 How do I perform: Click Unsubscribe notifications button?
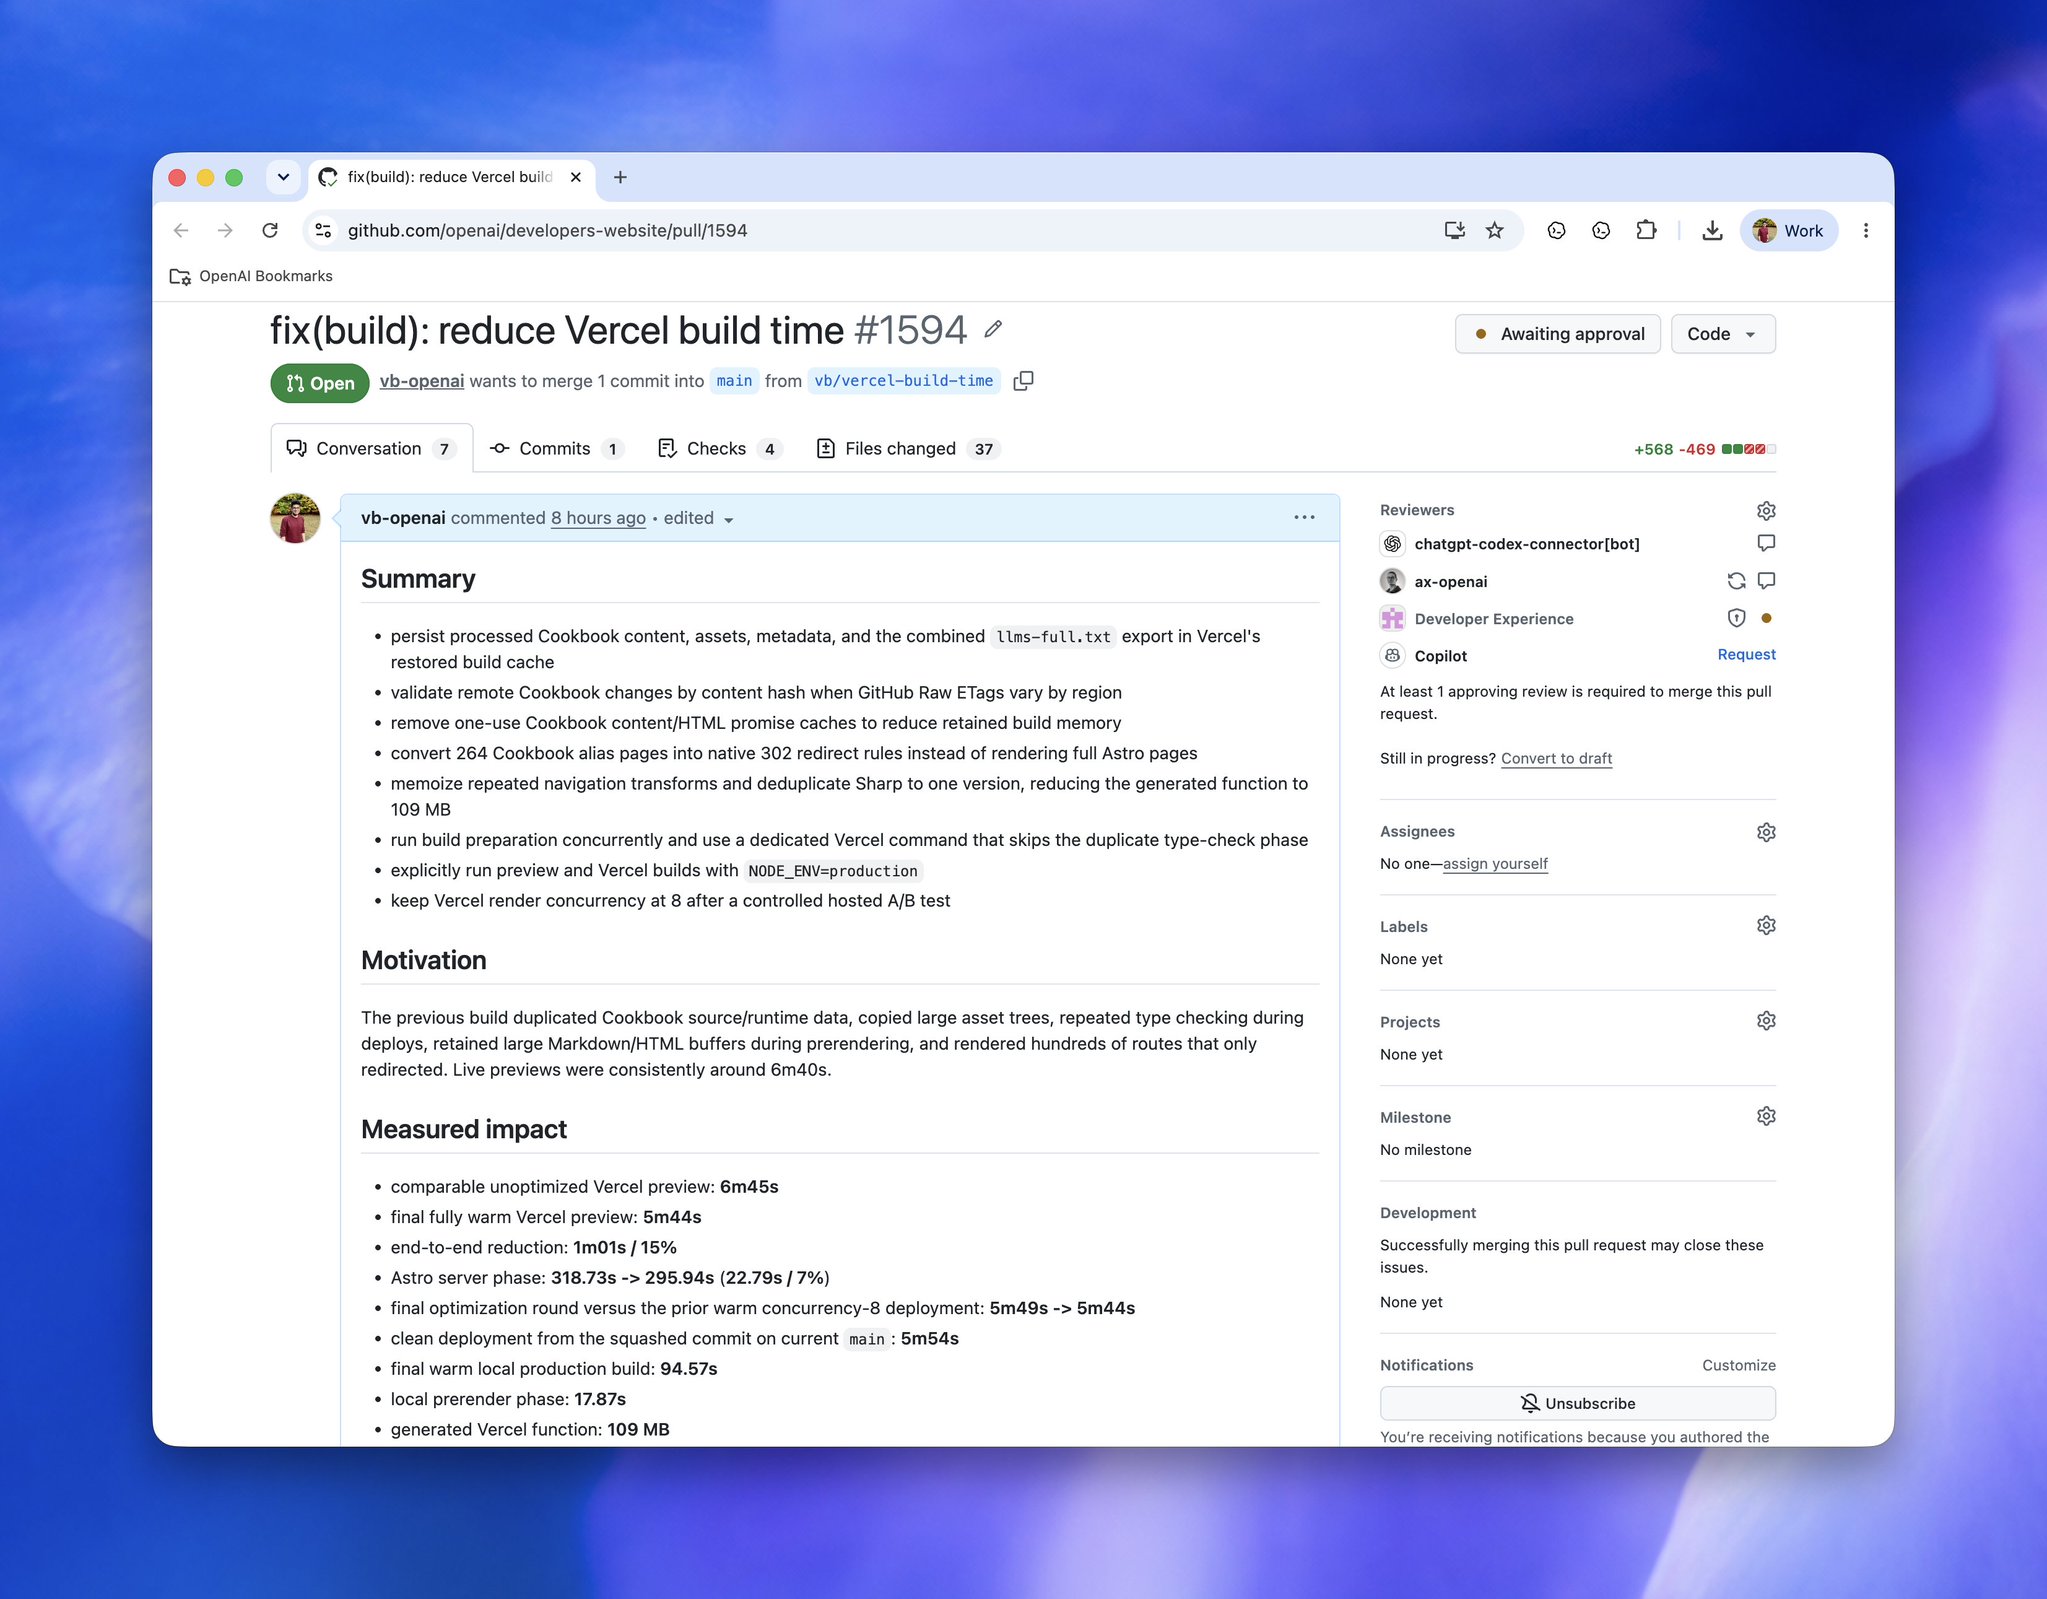pyautogui.click(x=1577, y=1403)
